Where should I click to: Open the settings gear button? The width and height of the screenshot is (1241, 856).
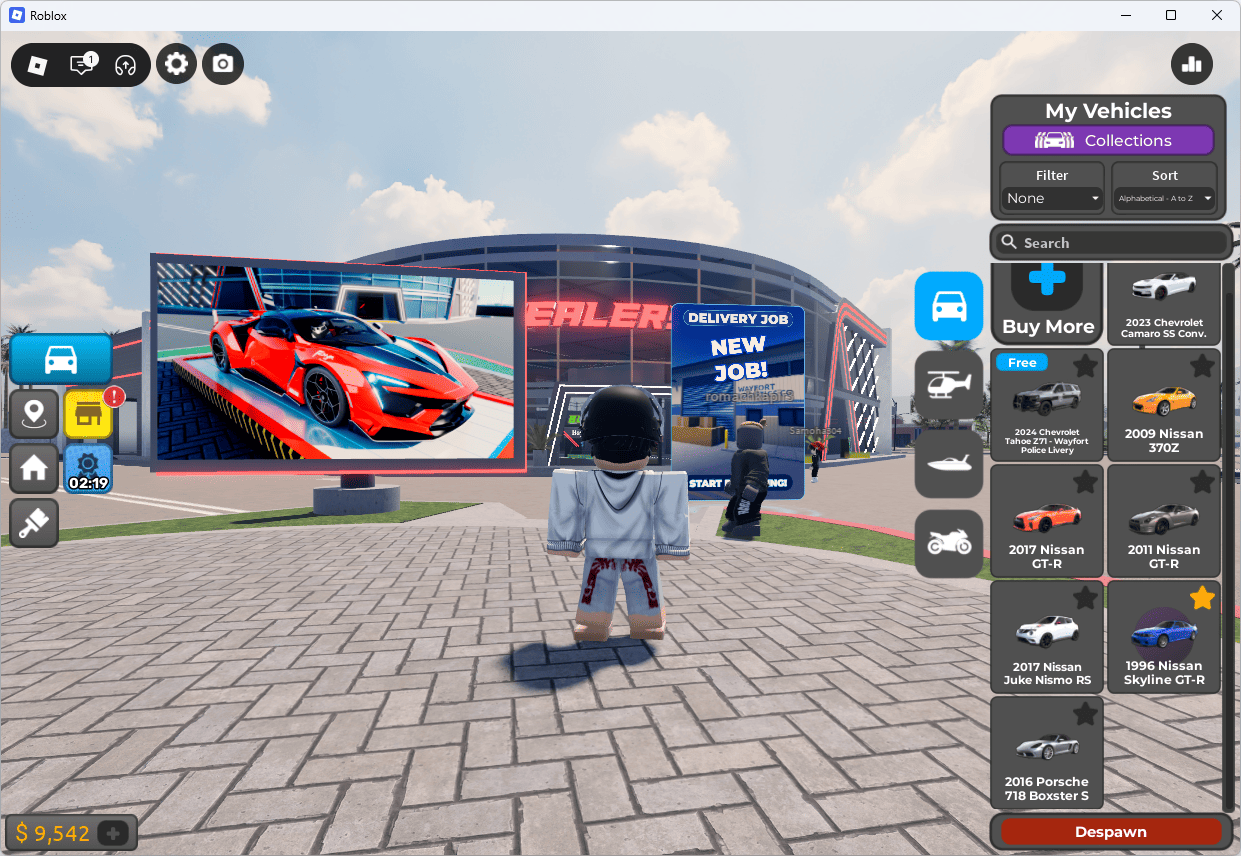176,64
